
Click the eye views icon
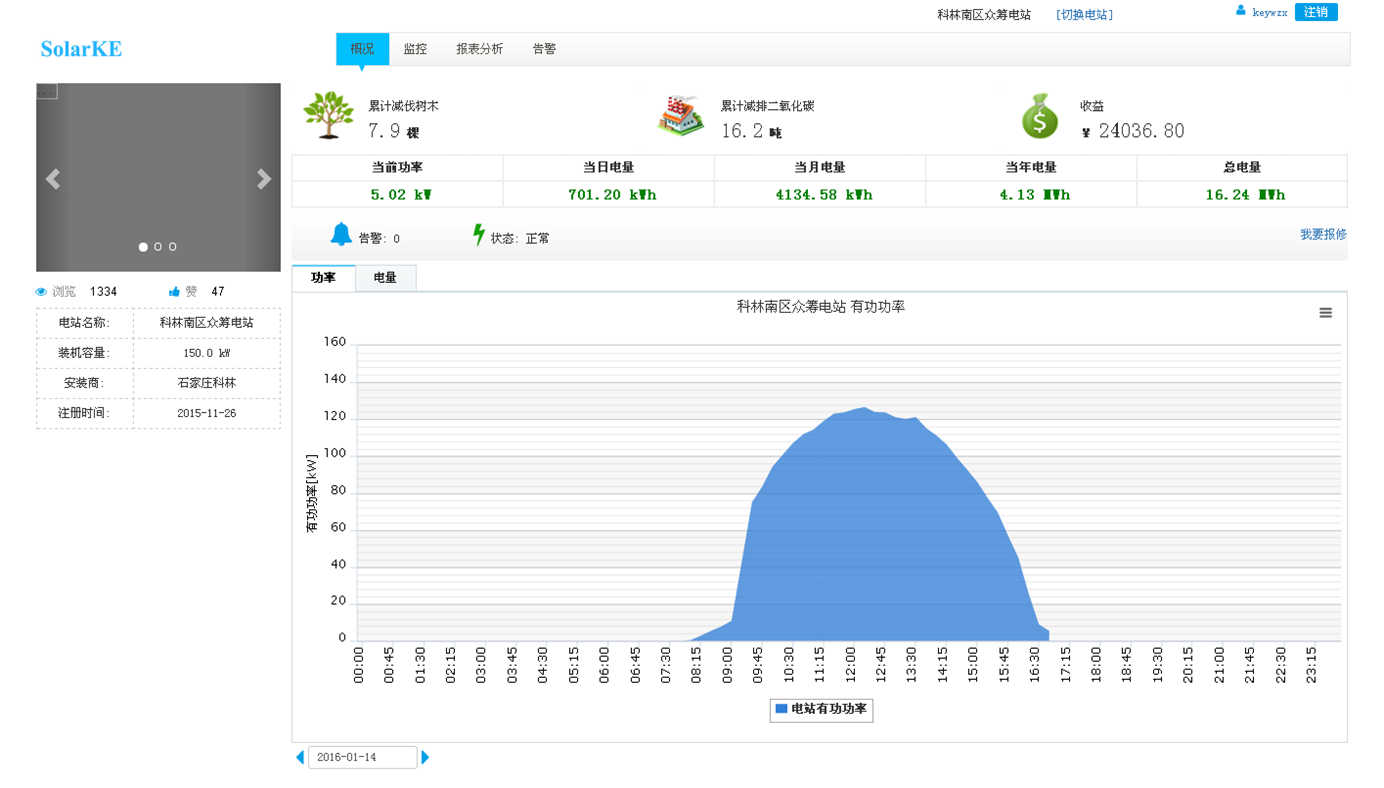[42, 292]
